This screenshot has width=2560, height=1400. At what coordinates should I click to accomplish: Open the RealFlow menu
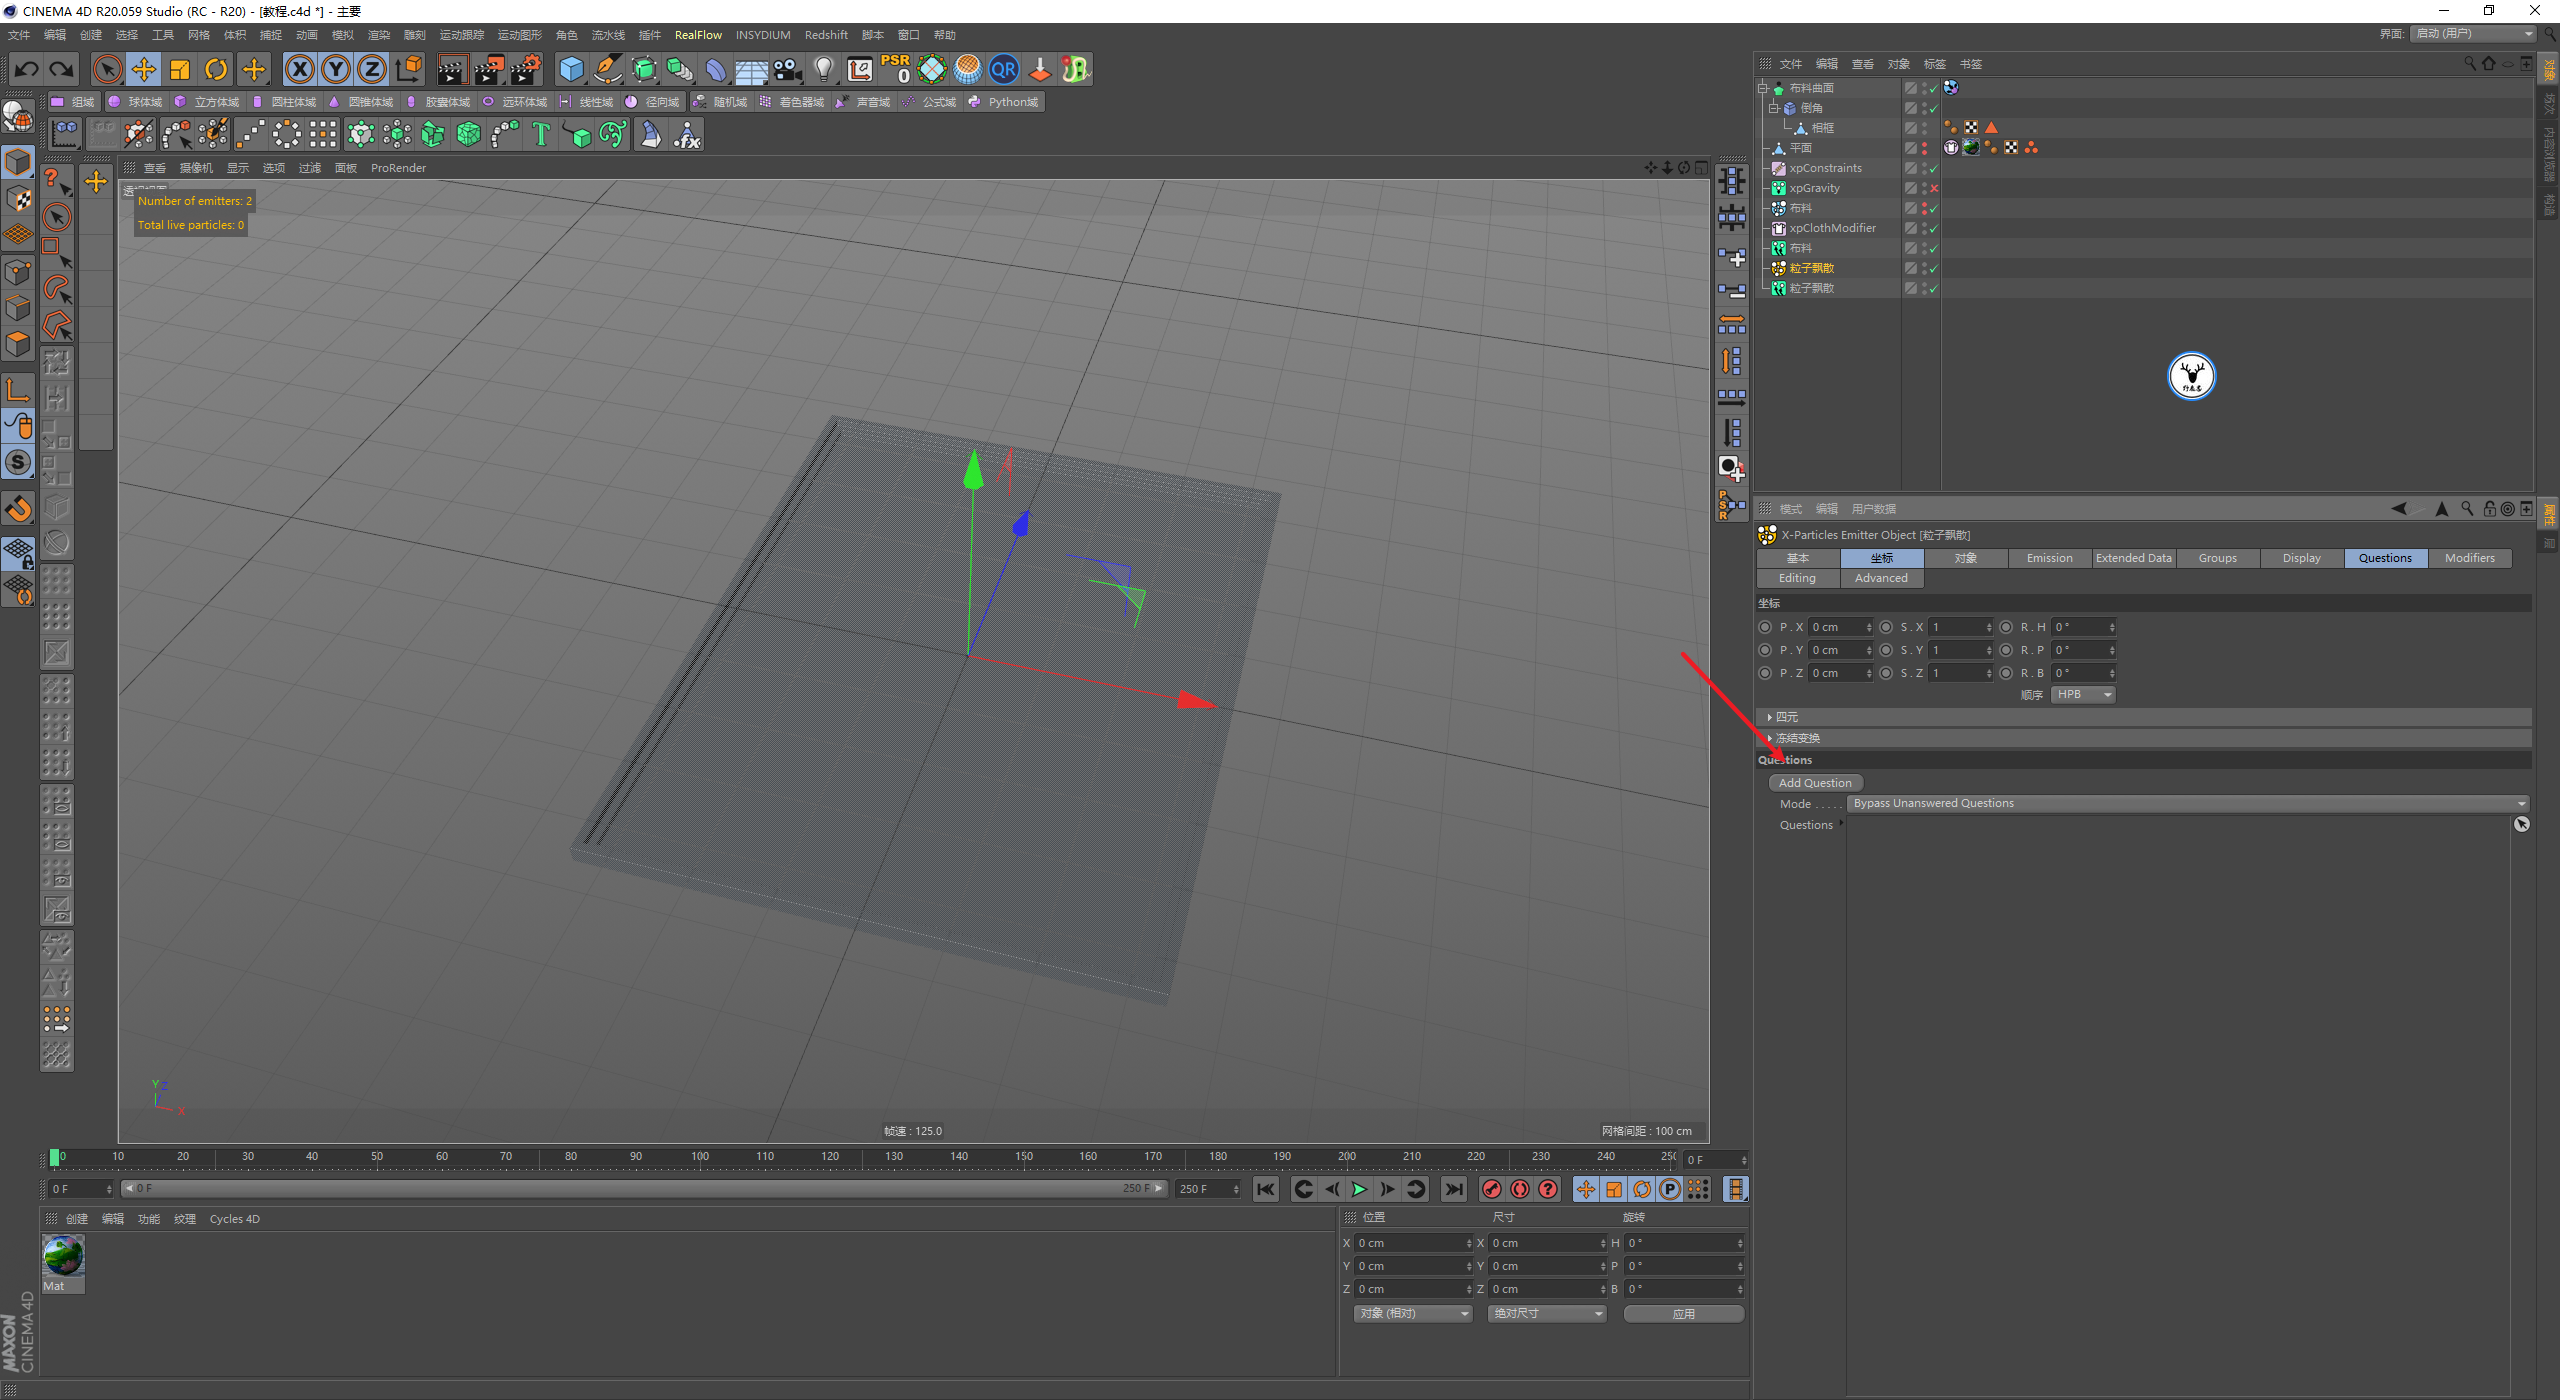click(x=698, y=35)
